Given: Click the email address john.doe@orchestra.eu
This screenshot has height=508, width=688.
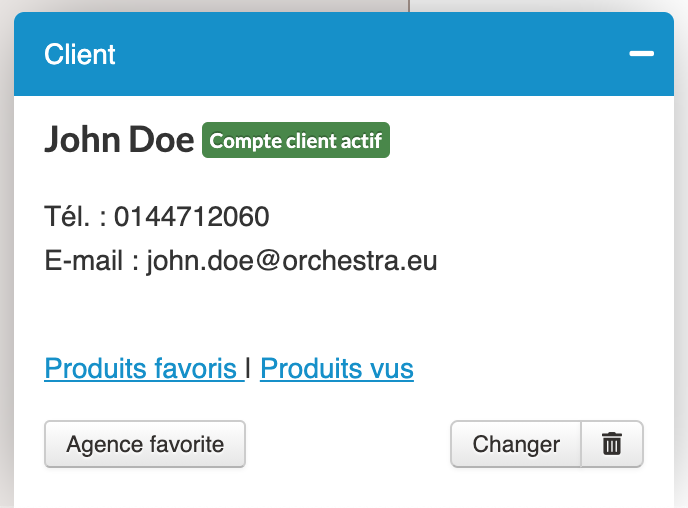Looking at the screenshot, I should click(292, 261).
